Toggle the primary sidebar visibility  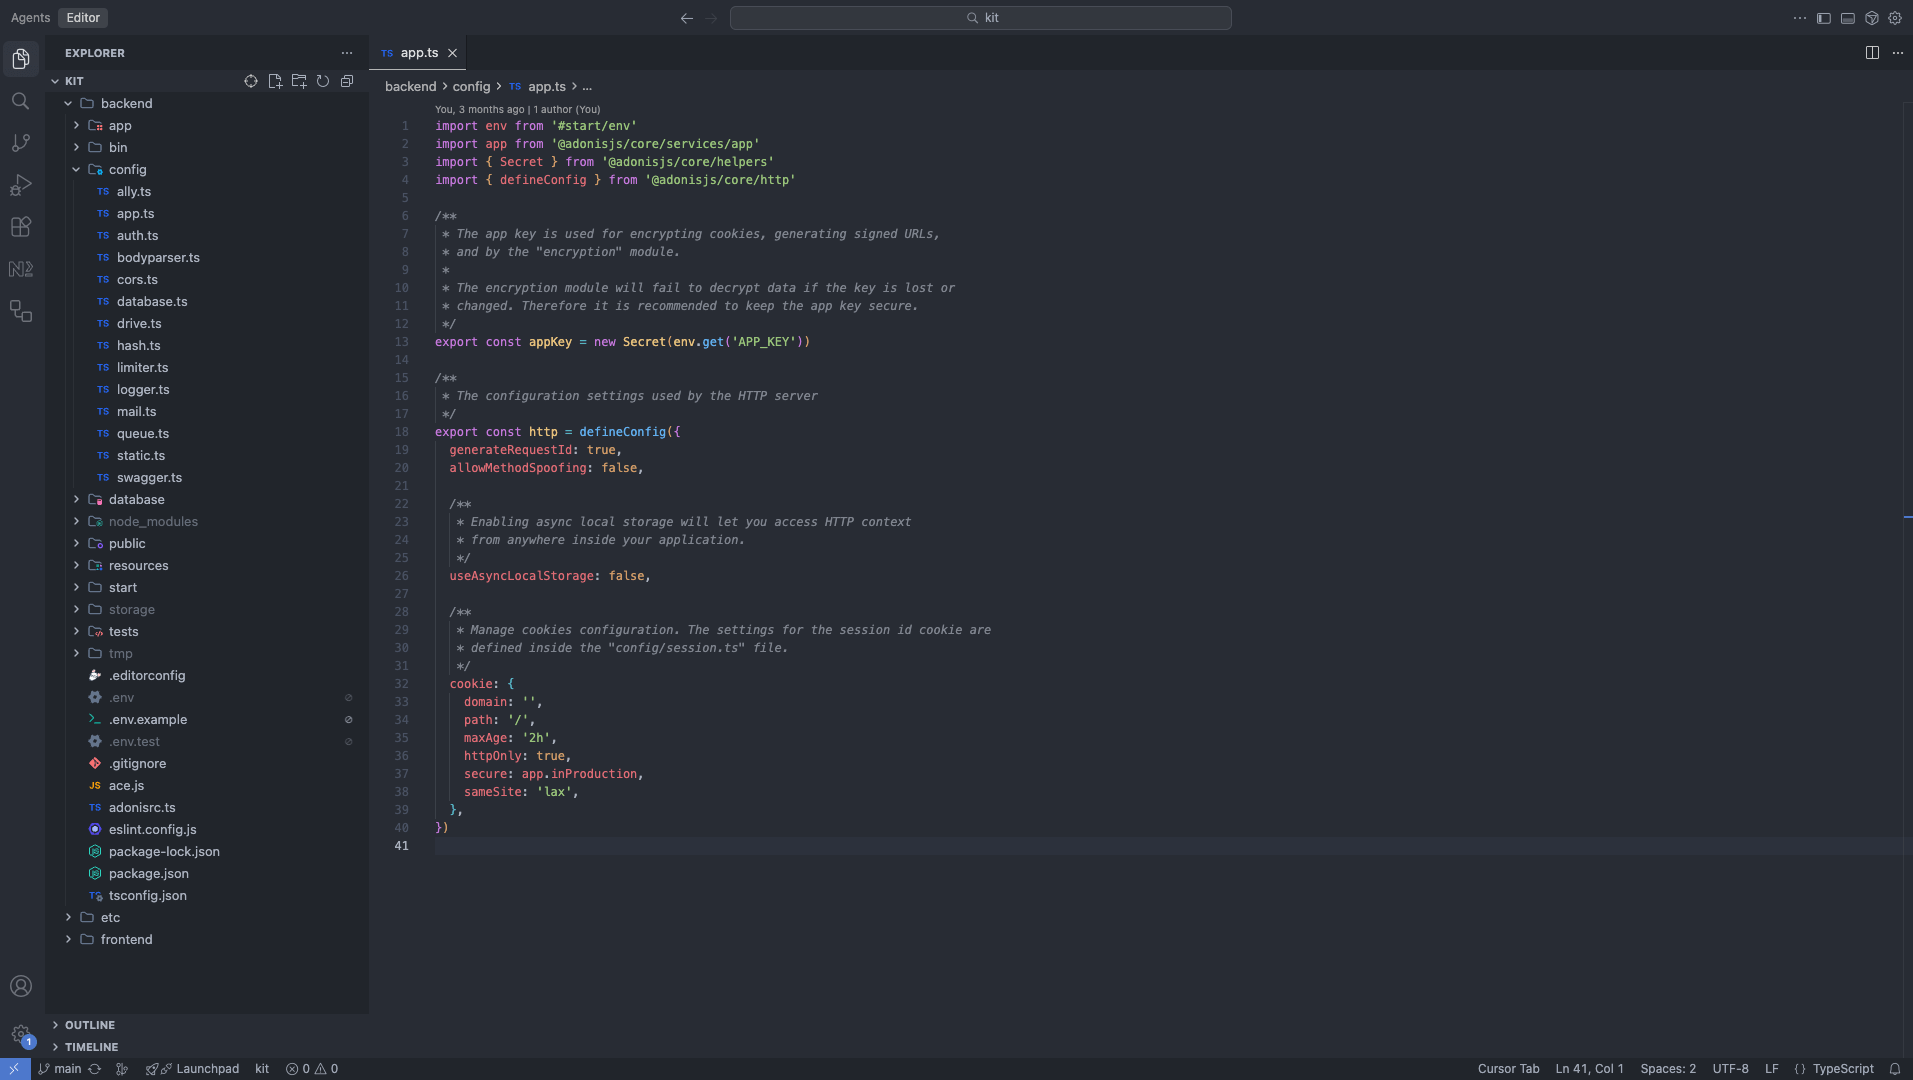[1824, 18]
